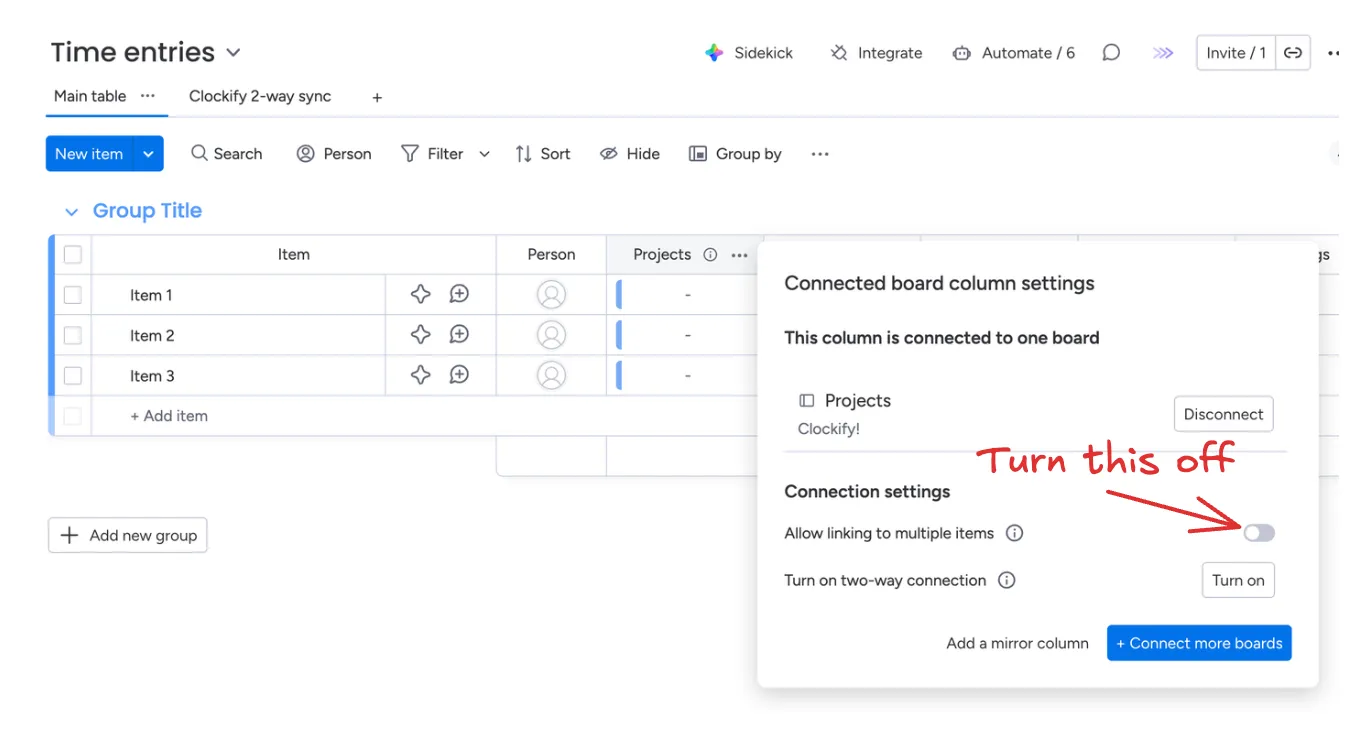Assign a person avatar for Item 3
1358x732 pixels.
pyautogui.click(x=551, y=376)
